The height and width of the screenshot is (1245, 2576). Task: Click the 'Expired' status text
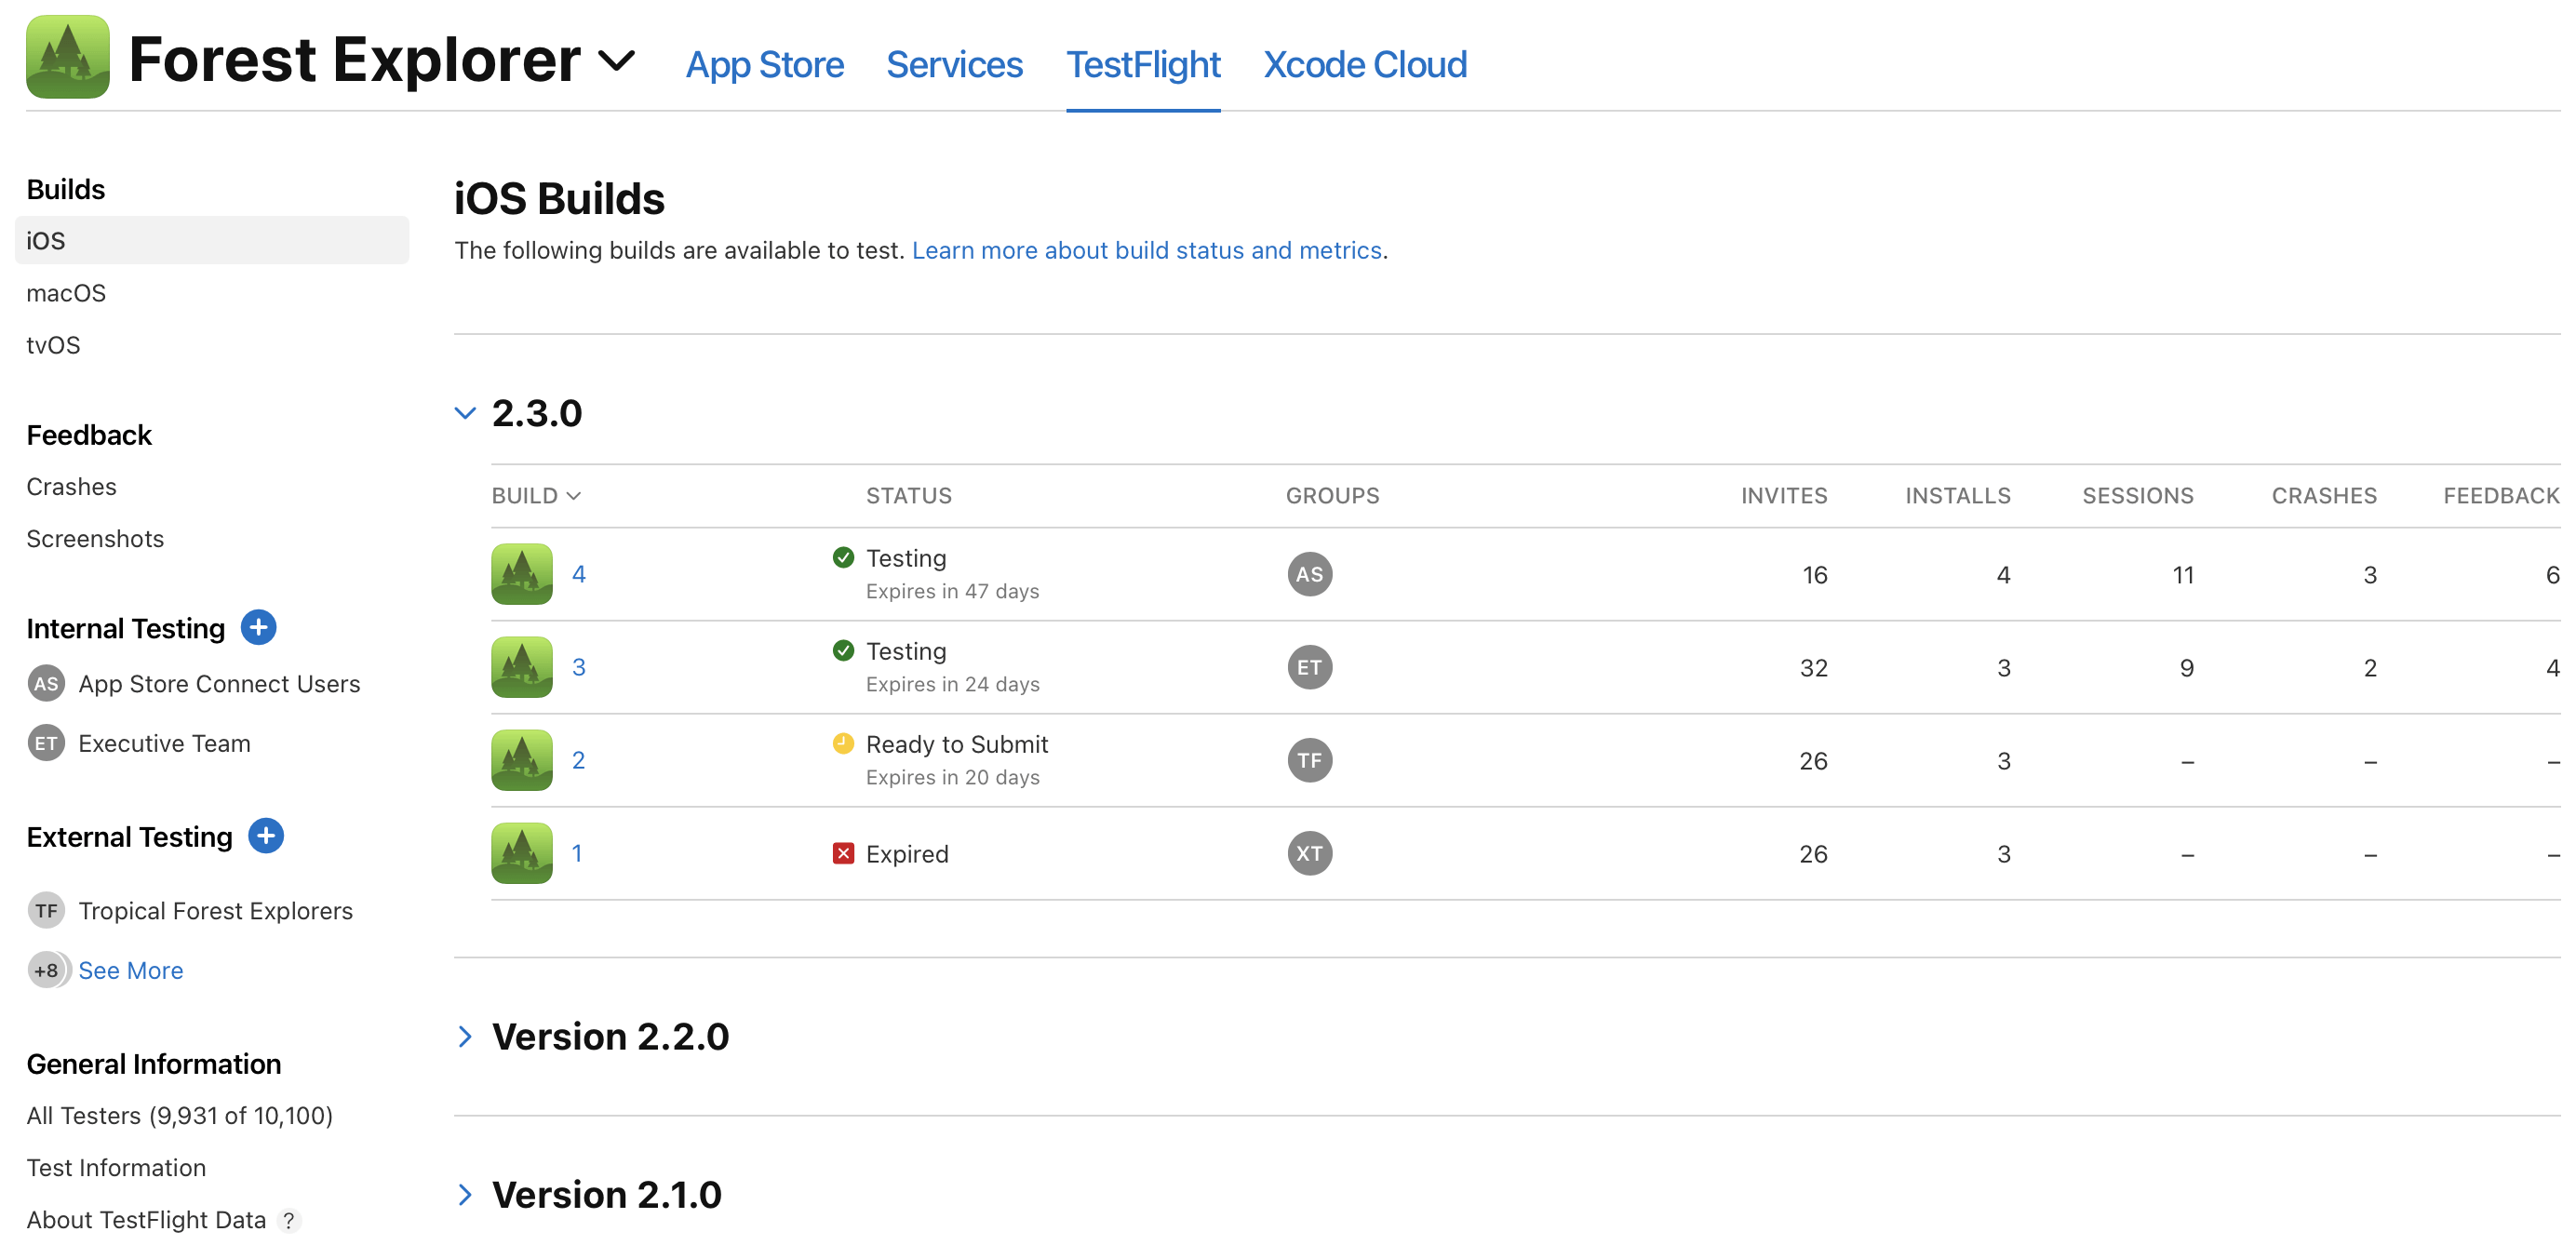(907, 854)
